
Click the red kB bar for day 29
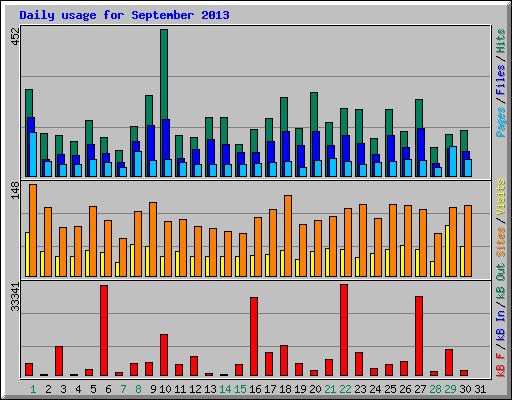(449, 363)
